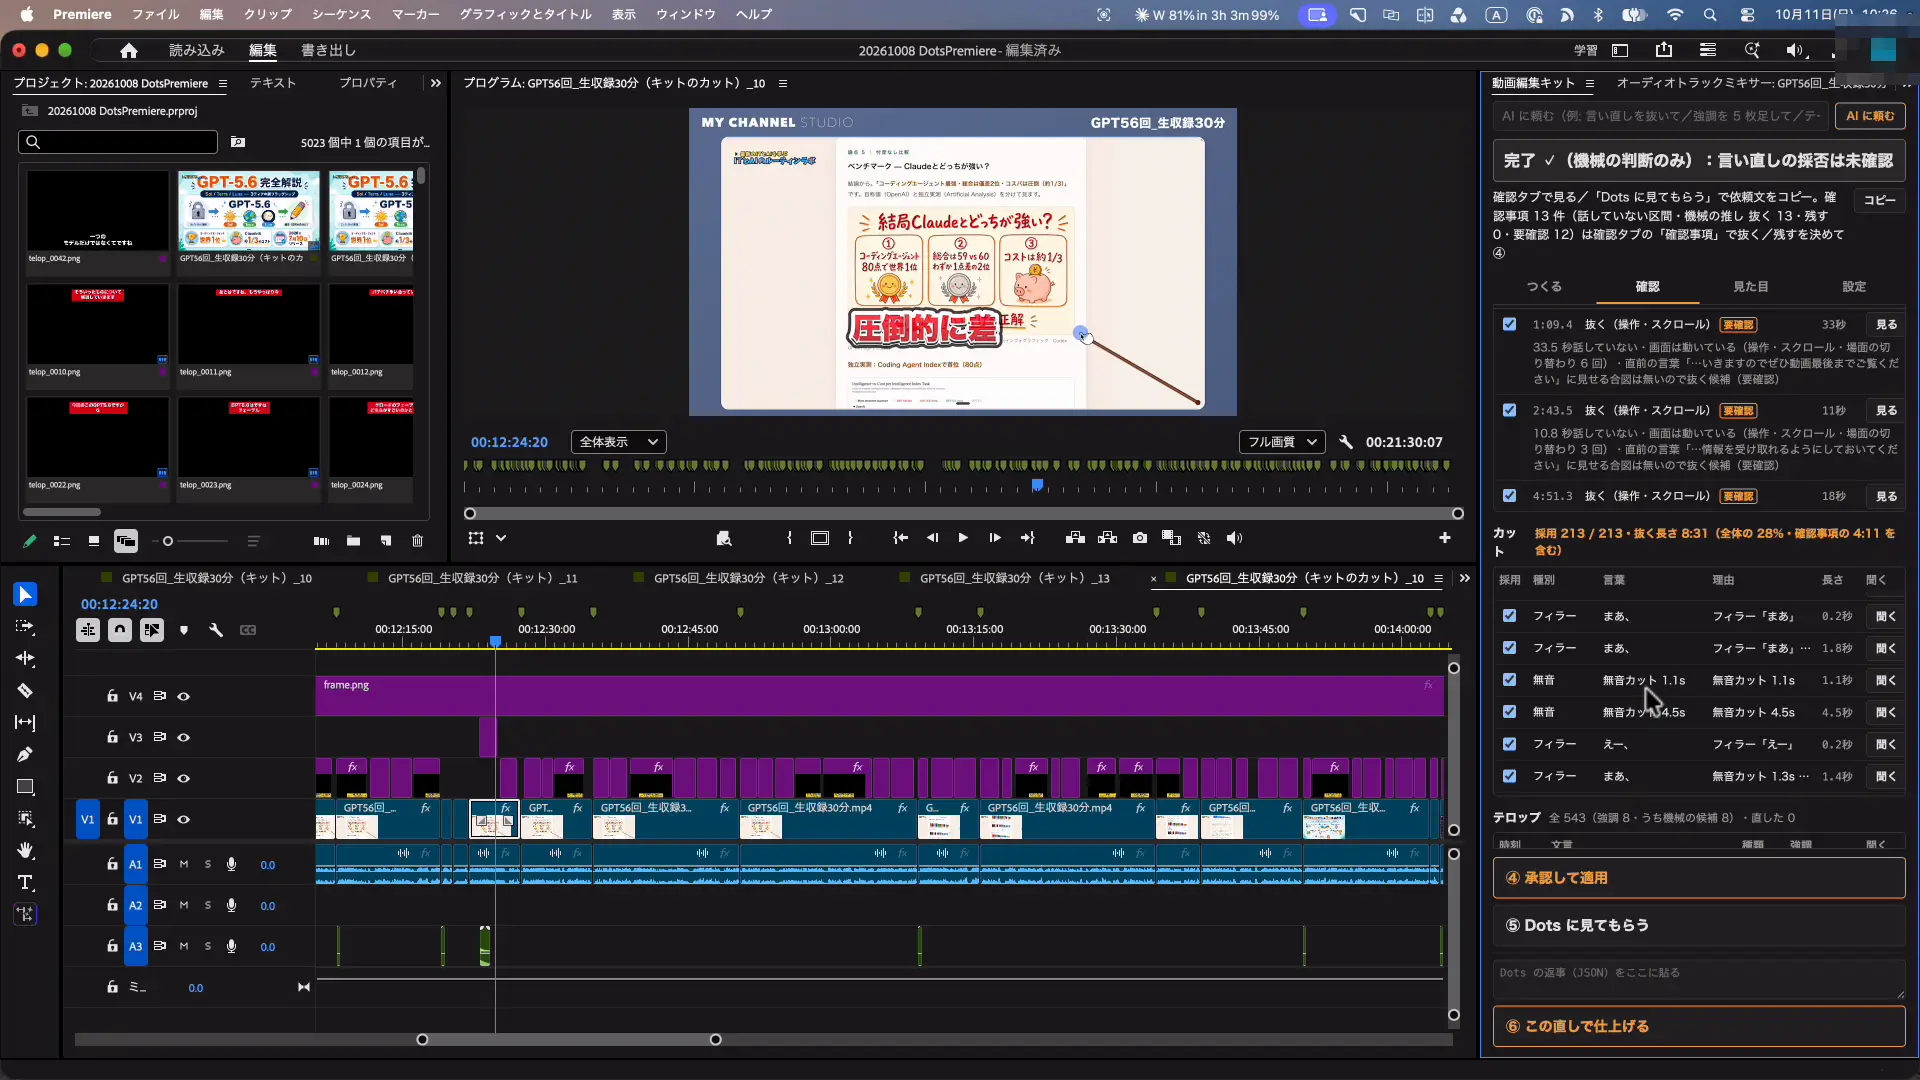Uncheck the 1:09.4 confirmation item
This screenshot has width=1920, height=1080.
click(1509, 324)
